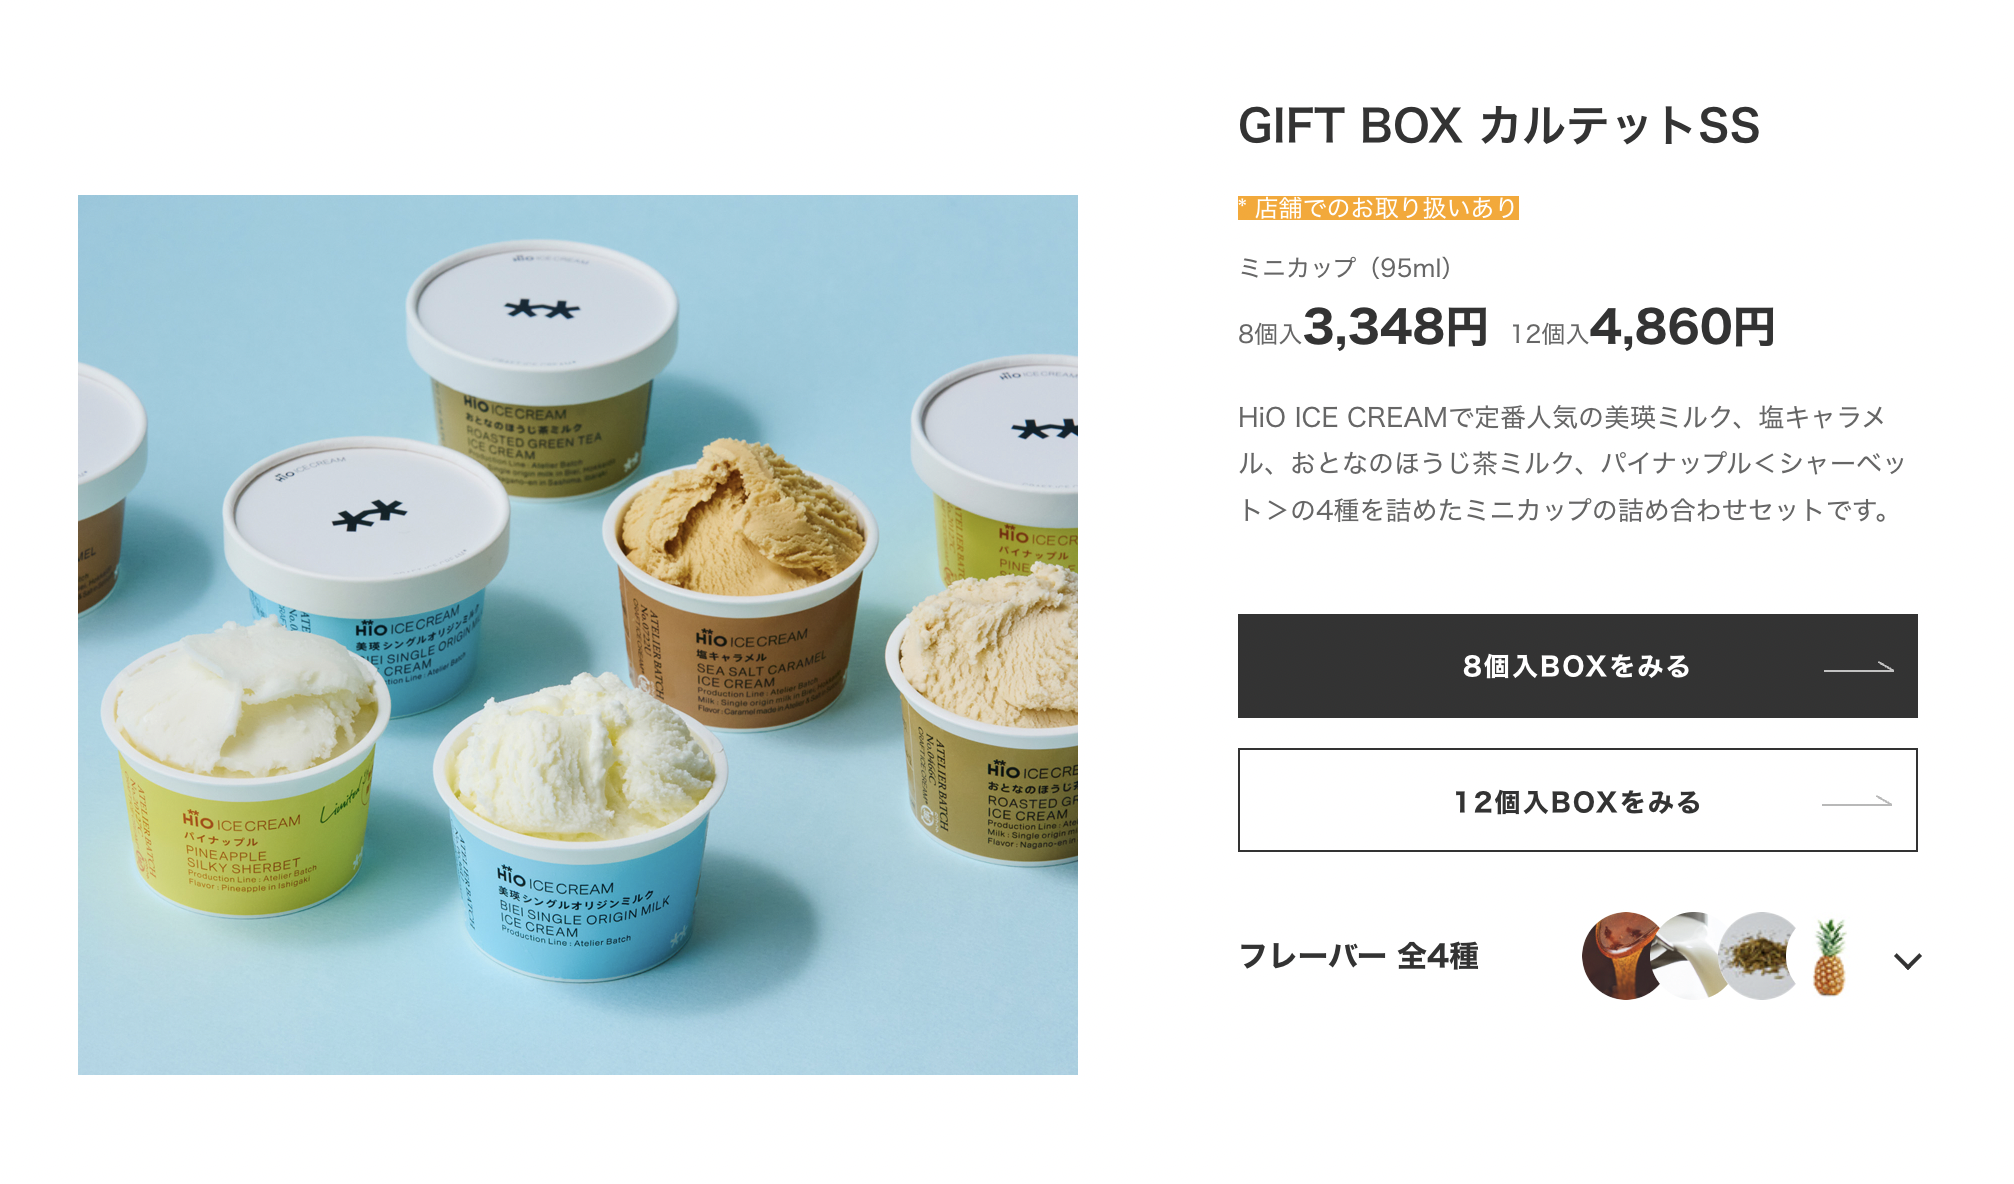
Task: Click the arrow in the 12個入 button
Action: [1857, 801]
